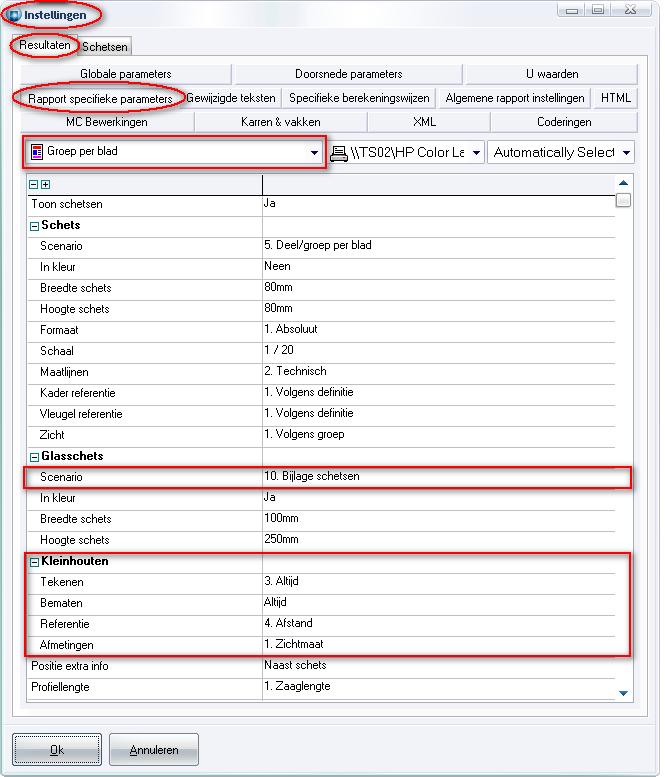Select the Positie extra info label
The width and height of the screenshot is (665, 777).
[x=69, y=666]
